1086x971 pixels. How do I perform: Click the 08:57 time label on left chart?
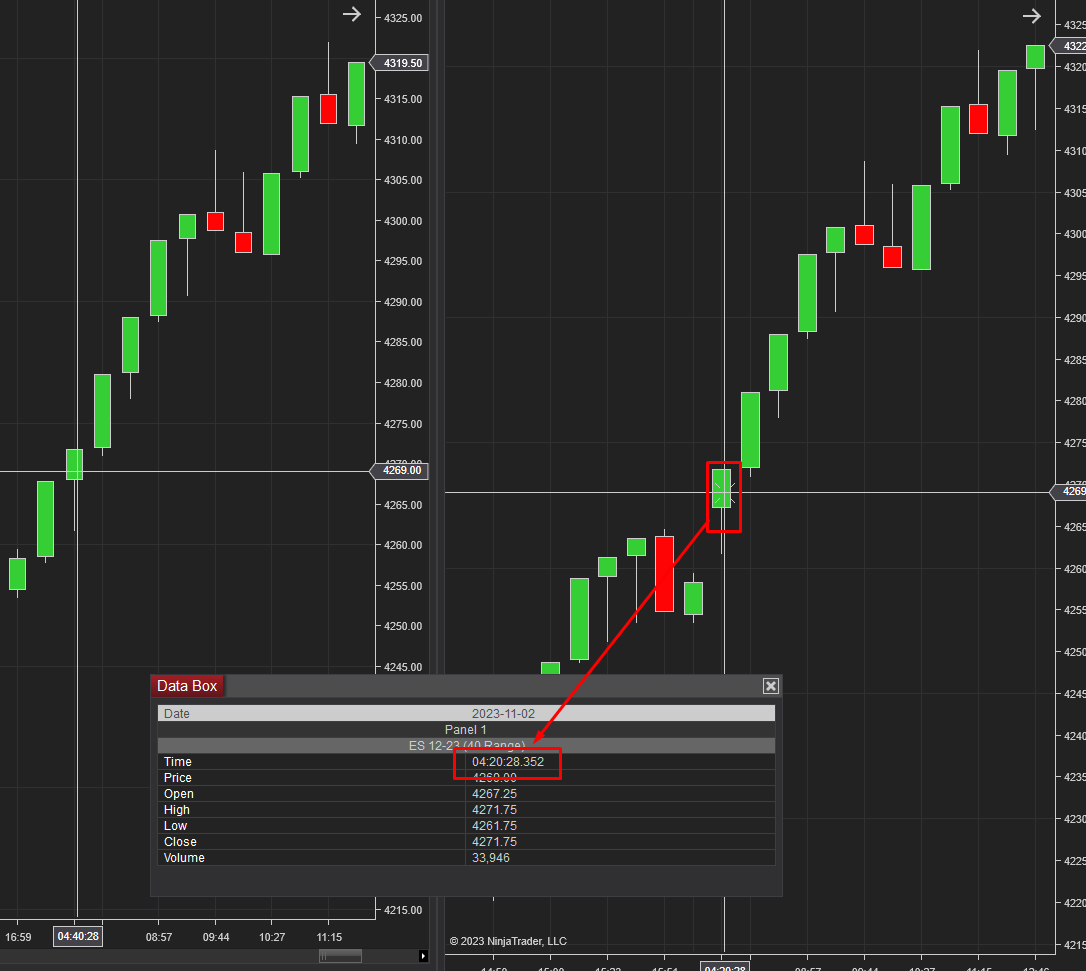(159, 937)
